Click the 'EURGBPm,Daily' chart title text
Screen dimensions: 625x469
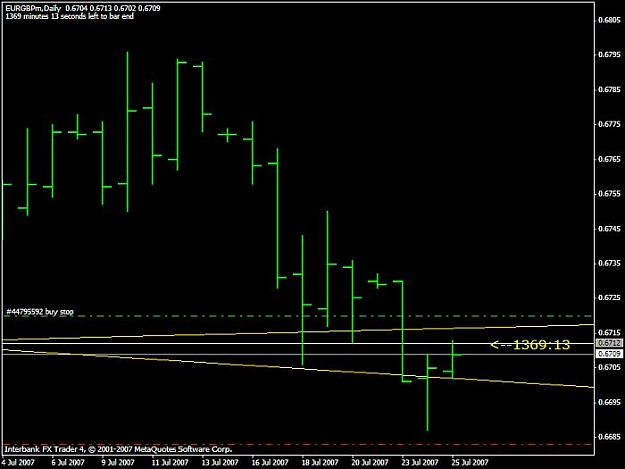click(33, 8)
